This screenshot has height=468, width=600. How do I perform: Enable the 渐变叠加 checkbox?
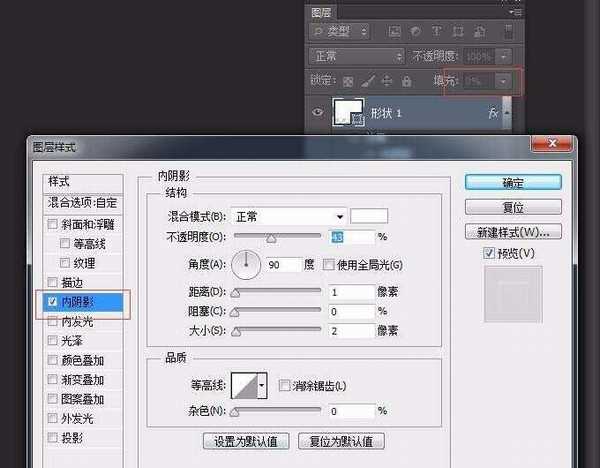[52, 379]
